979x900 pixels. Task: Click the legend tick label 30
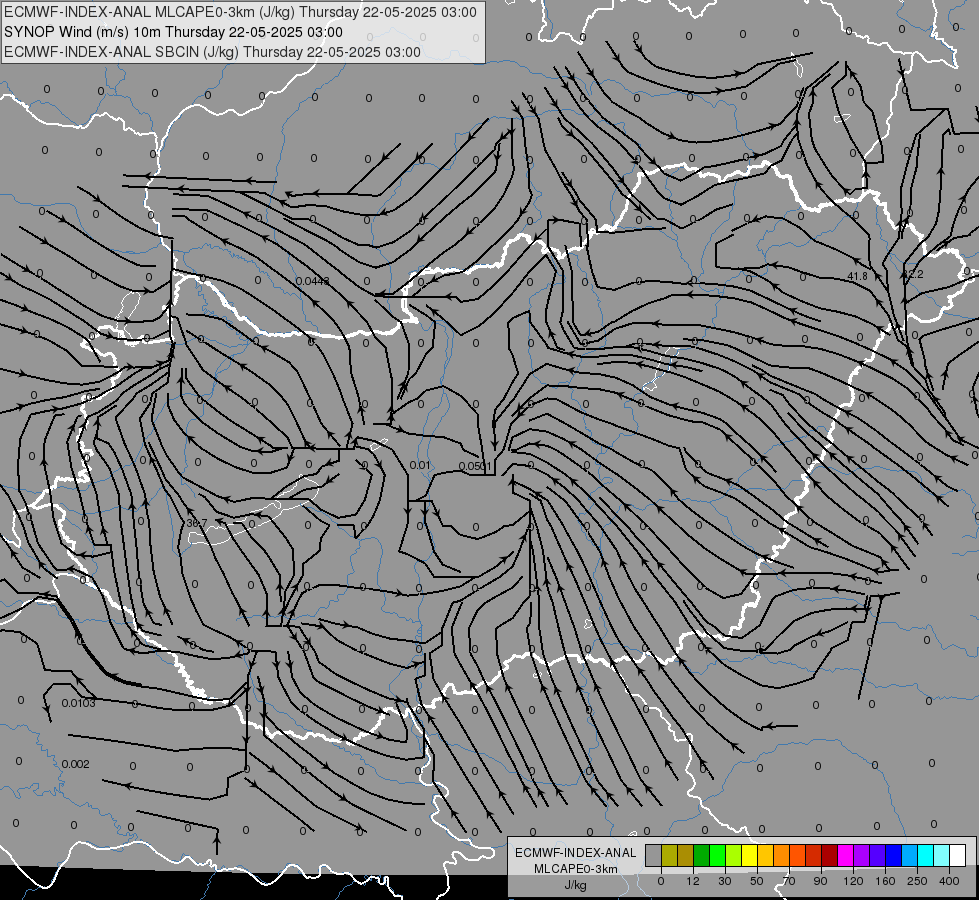pos(725,881)
